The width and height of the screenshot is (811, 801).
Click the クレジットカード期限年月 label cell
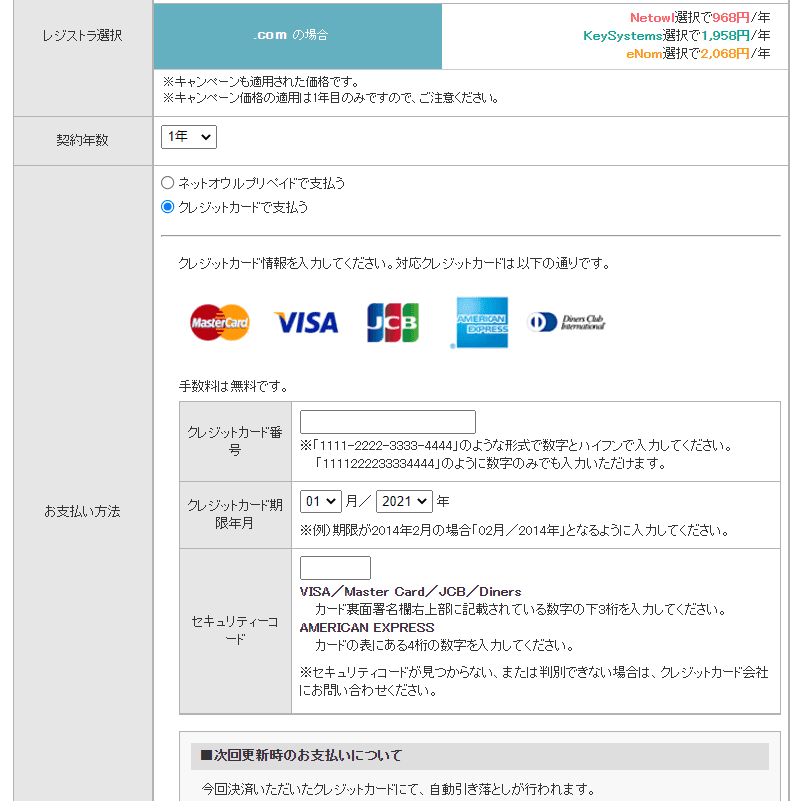point(235,515)
